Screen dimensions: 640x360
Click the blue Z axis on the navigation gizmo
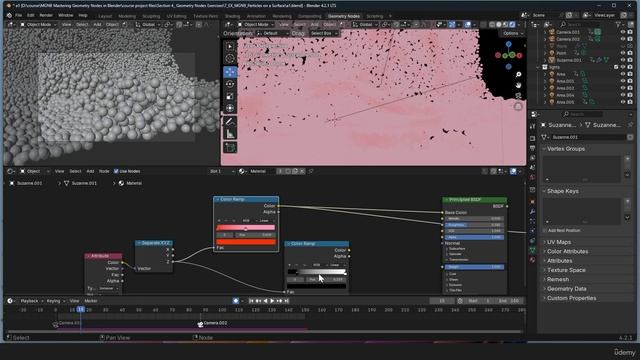[509, 44]
